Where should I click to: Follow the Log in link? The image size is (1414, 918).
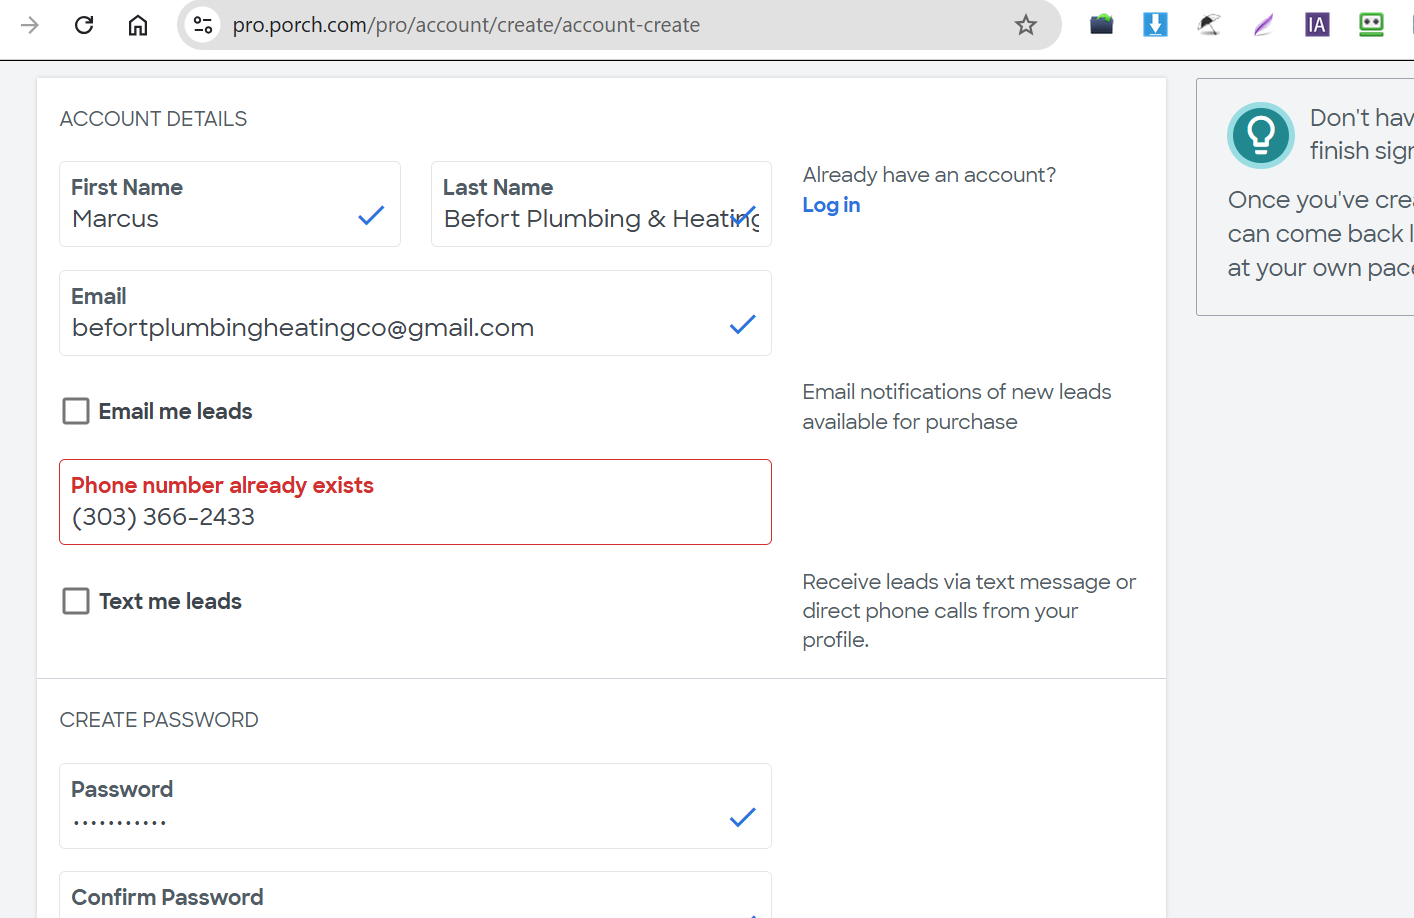[x=831, y=205]
